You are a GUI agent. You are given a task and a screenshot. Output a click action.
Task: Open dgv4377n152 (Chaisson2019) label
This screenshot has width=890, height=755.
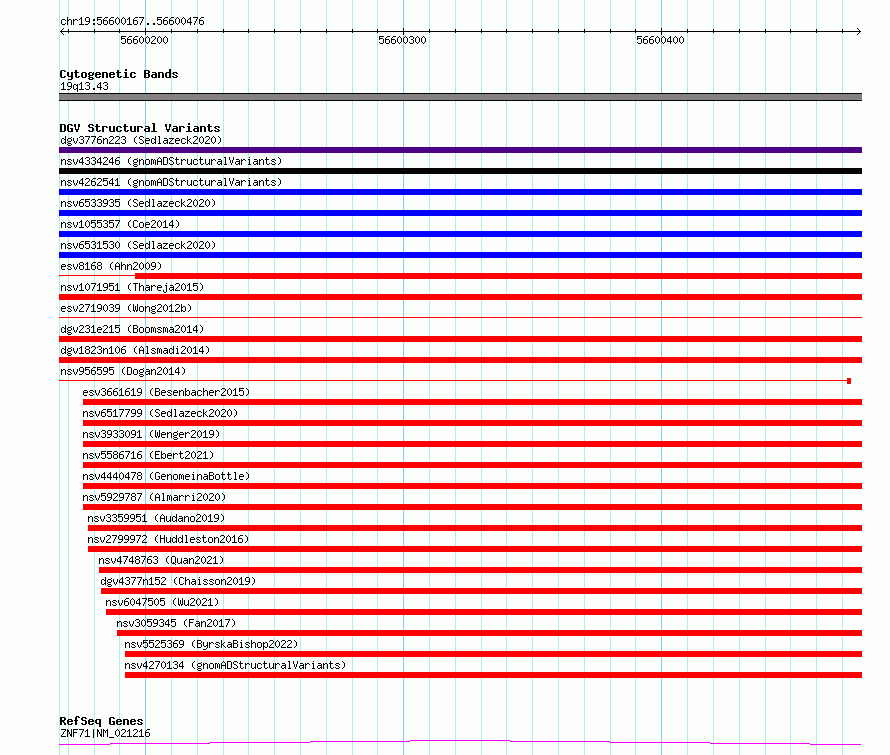coord(178,581)
